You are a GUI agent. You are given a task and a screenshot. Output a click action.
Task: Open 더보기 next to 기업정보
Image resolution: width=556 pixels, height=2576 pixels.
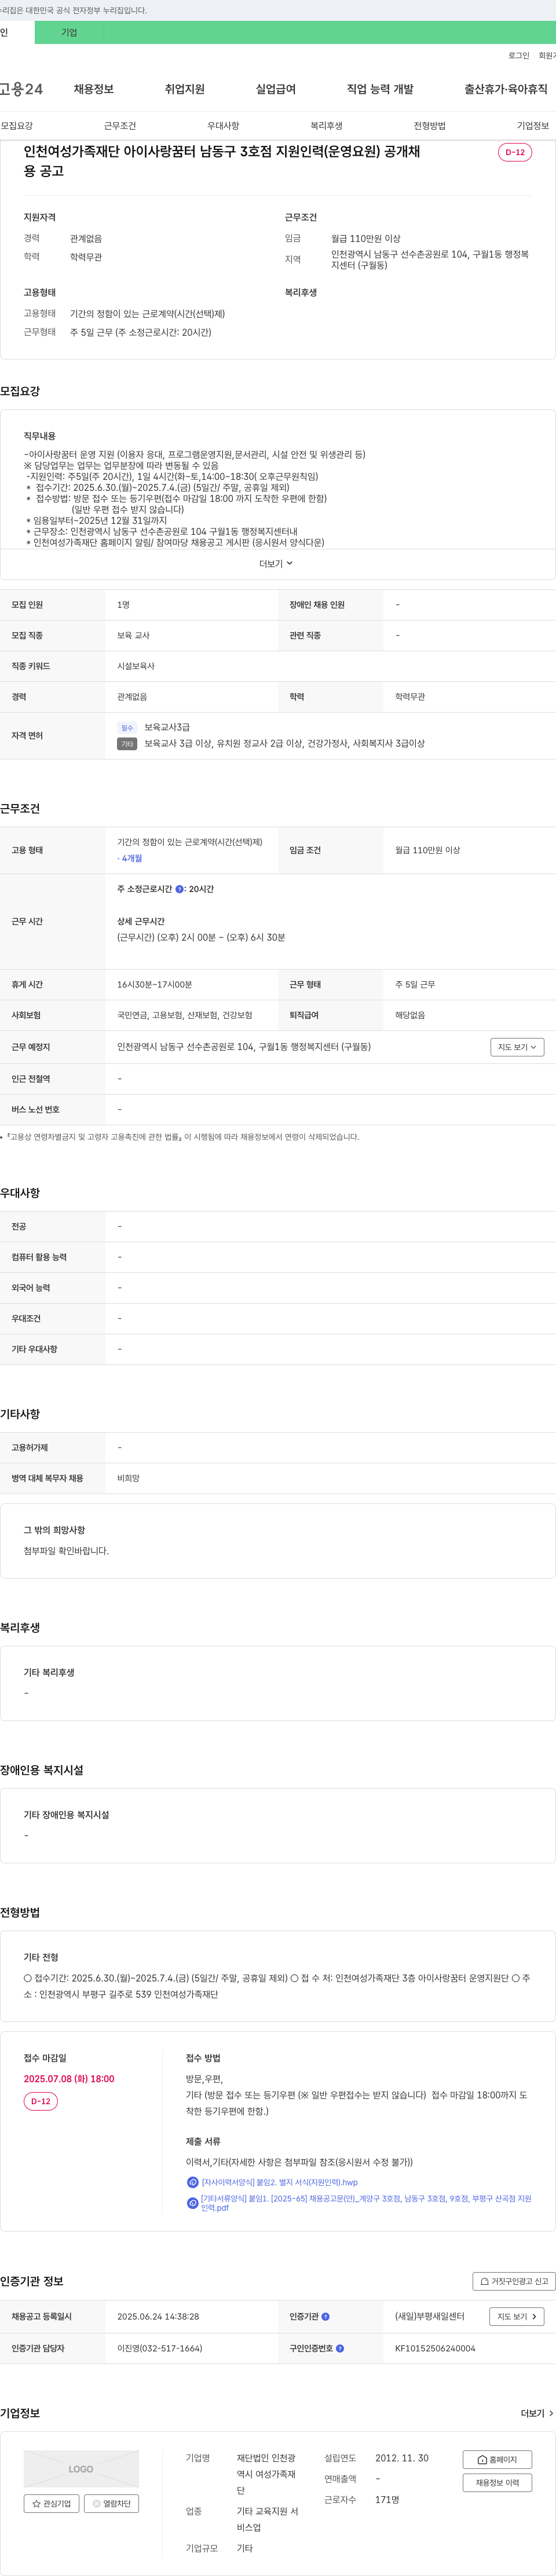(537, 2413)
